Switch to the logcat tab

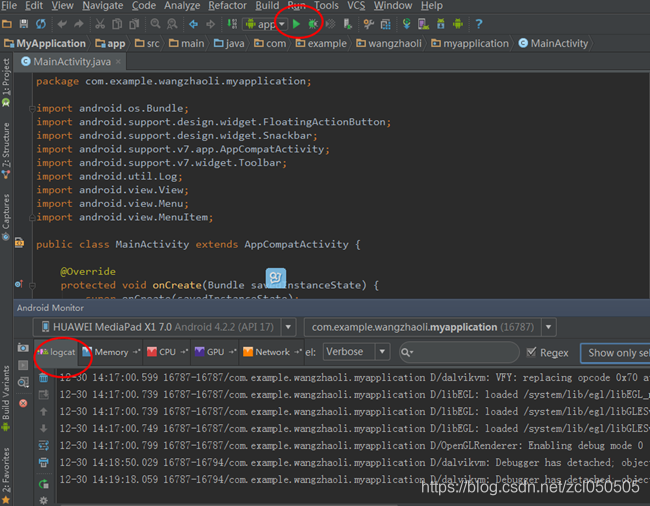pos(56,352)
